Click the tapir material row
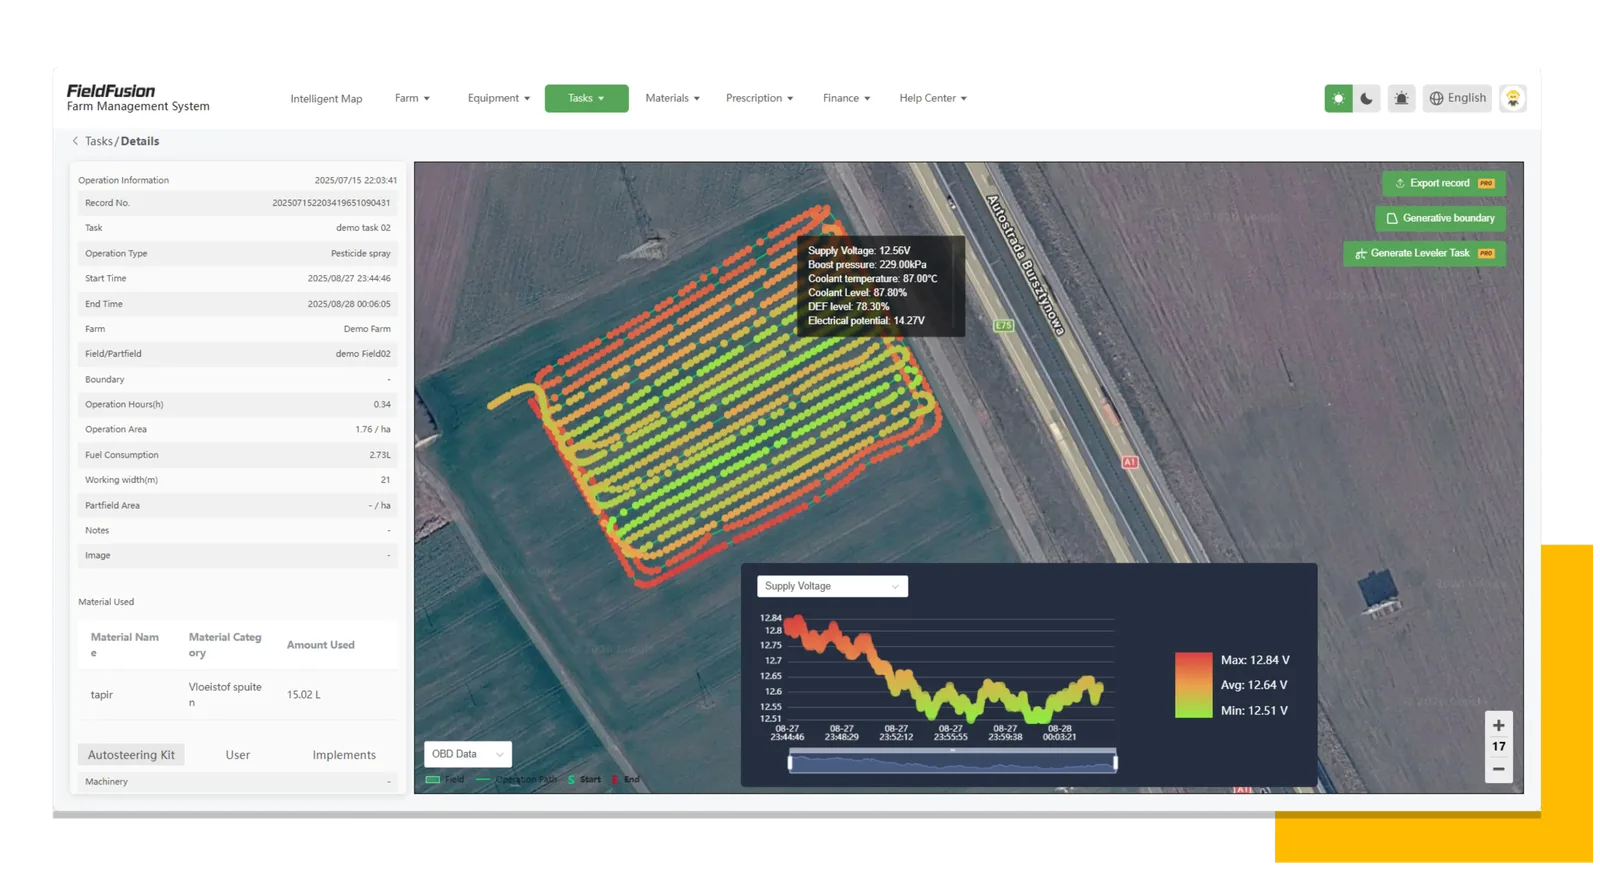1600x881 pixels. 237,694
